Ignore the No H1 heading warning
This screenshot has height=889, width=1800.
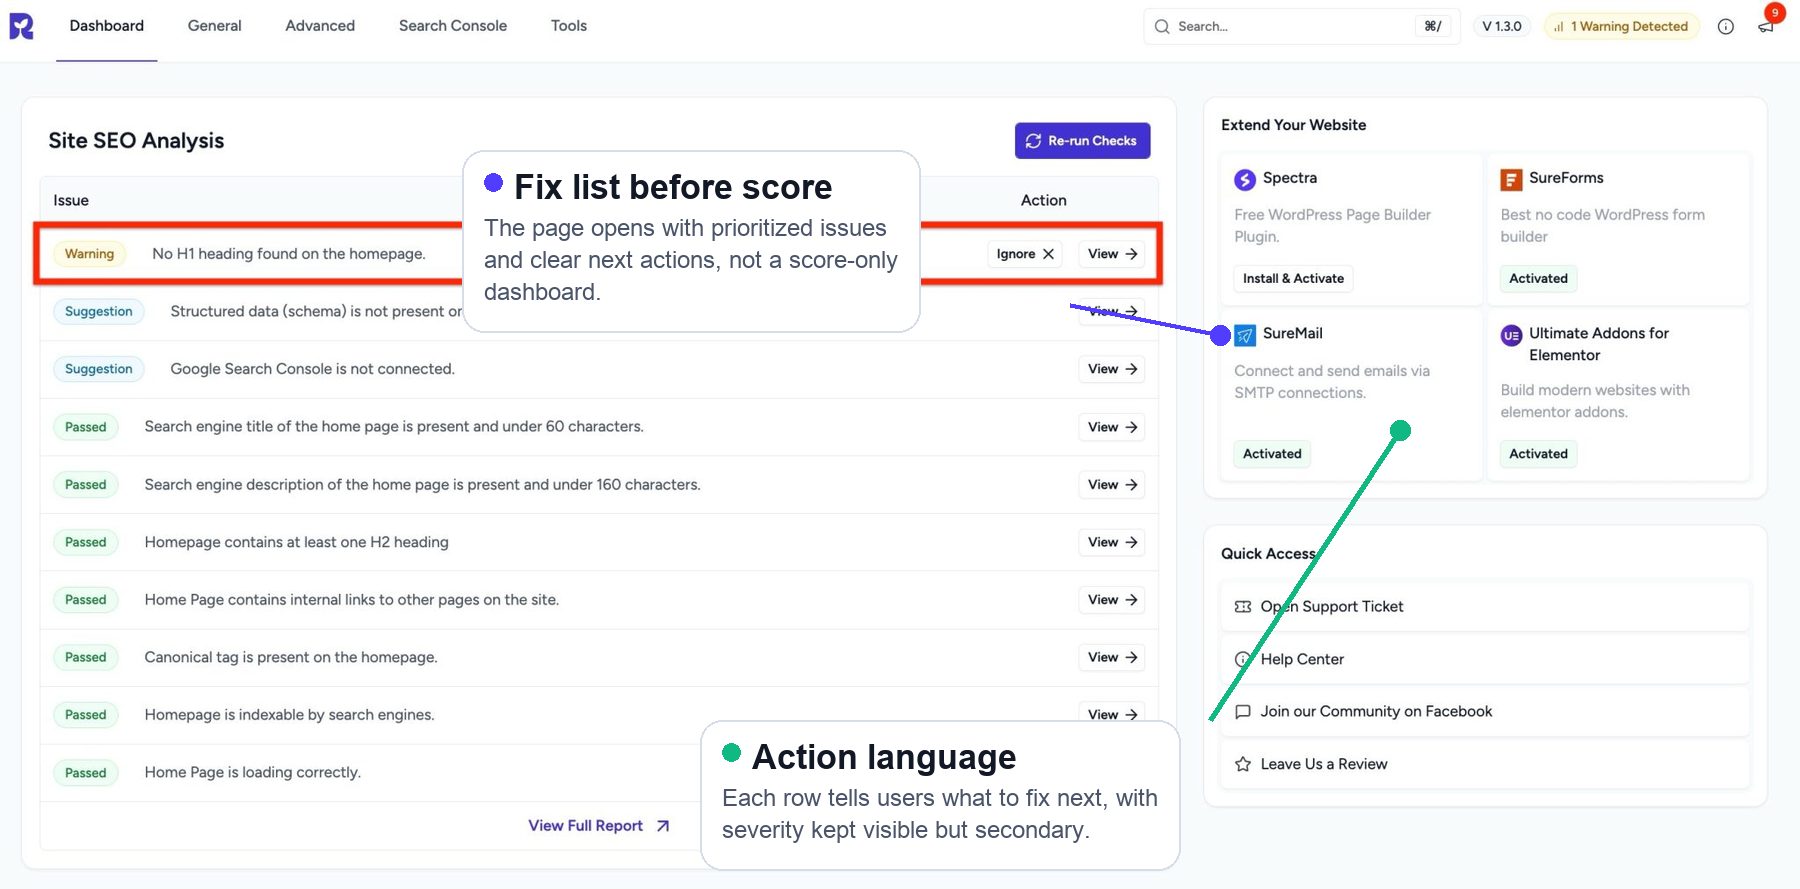click(x=1025, y=254)
